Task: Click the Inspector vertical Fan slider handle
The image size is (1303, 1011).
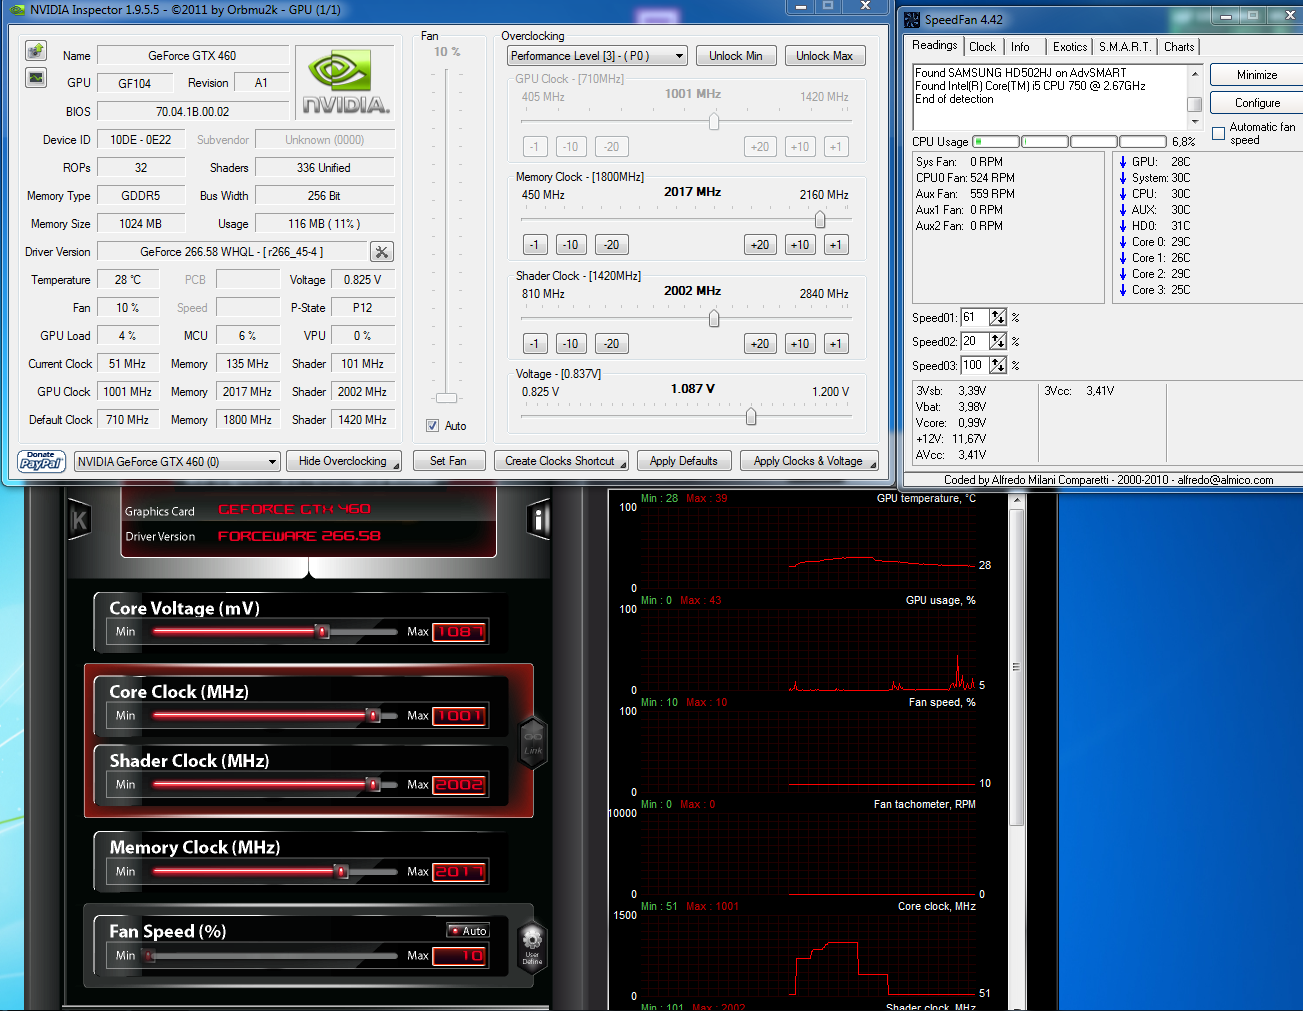Action: pyautogui.click(x=447, y=398)
